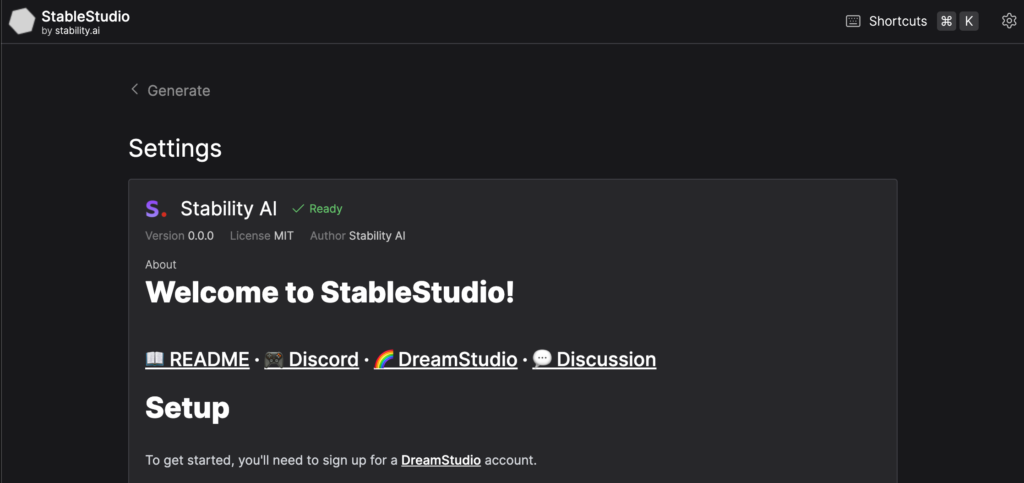Open the settings gear icon
The width and height of the screenshot is (1024, 483).
click(1009, 21)
